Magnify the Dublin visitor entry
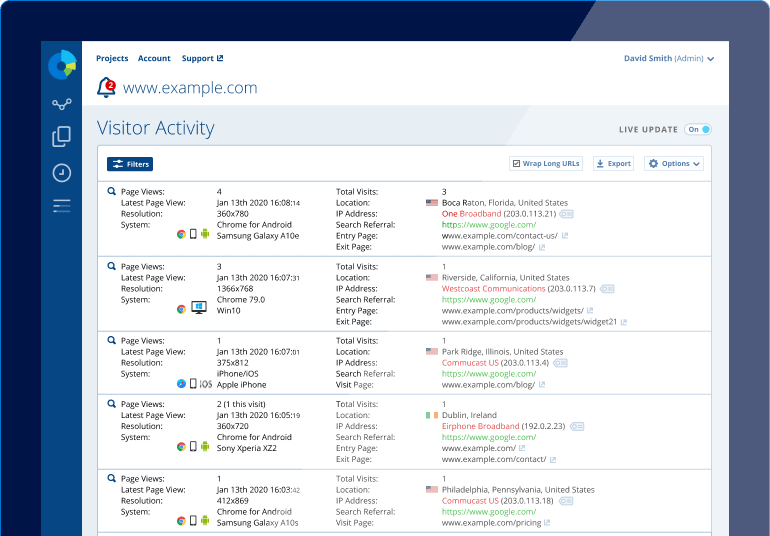 point(111,403)
